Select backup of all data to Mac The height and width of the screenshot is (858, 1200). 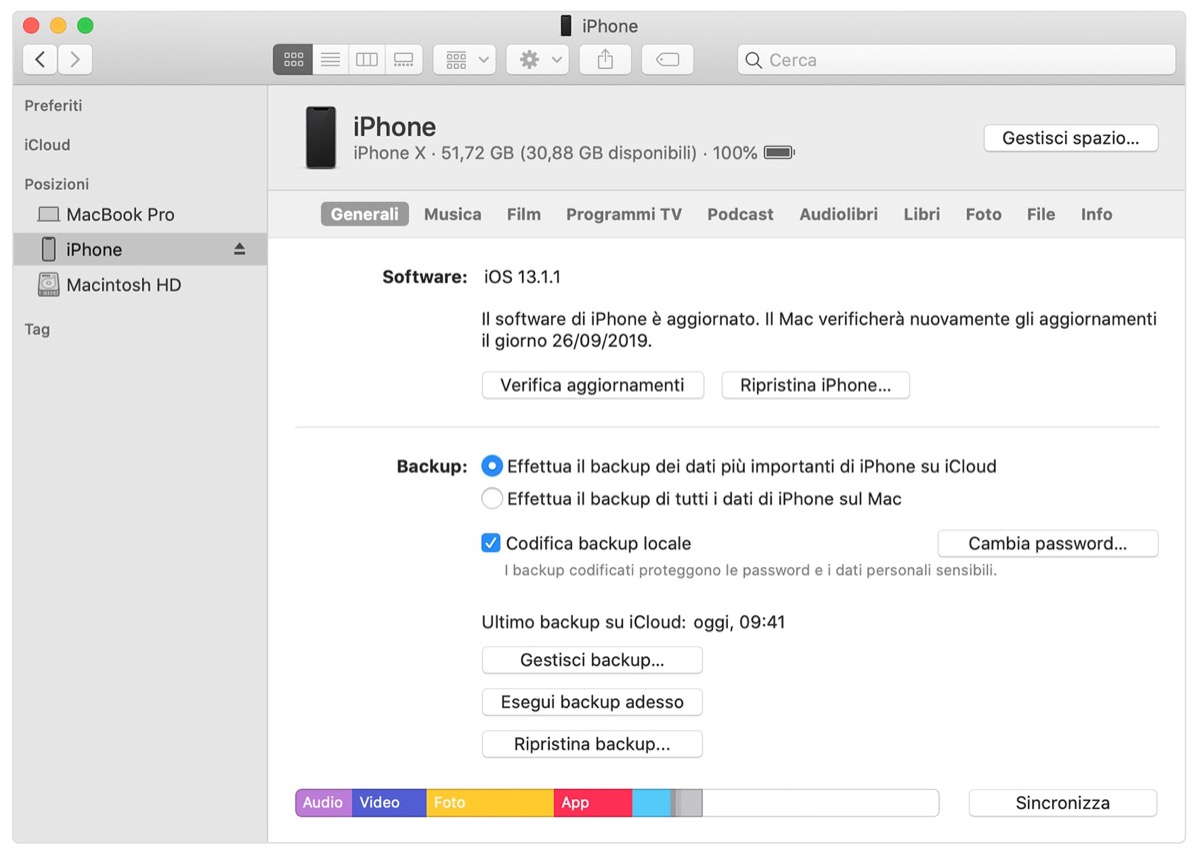click(491, 497)
